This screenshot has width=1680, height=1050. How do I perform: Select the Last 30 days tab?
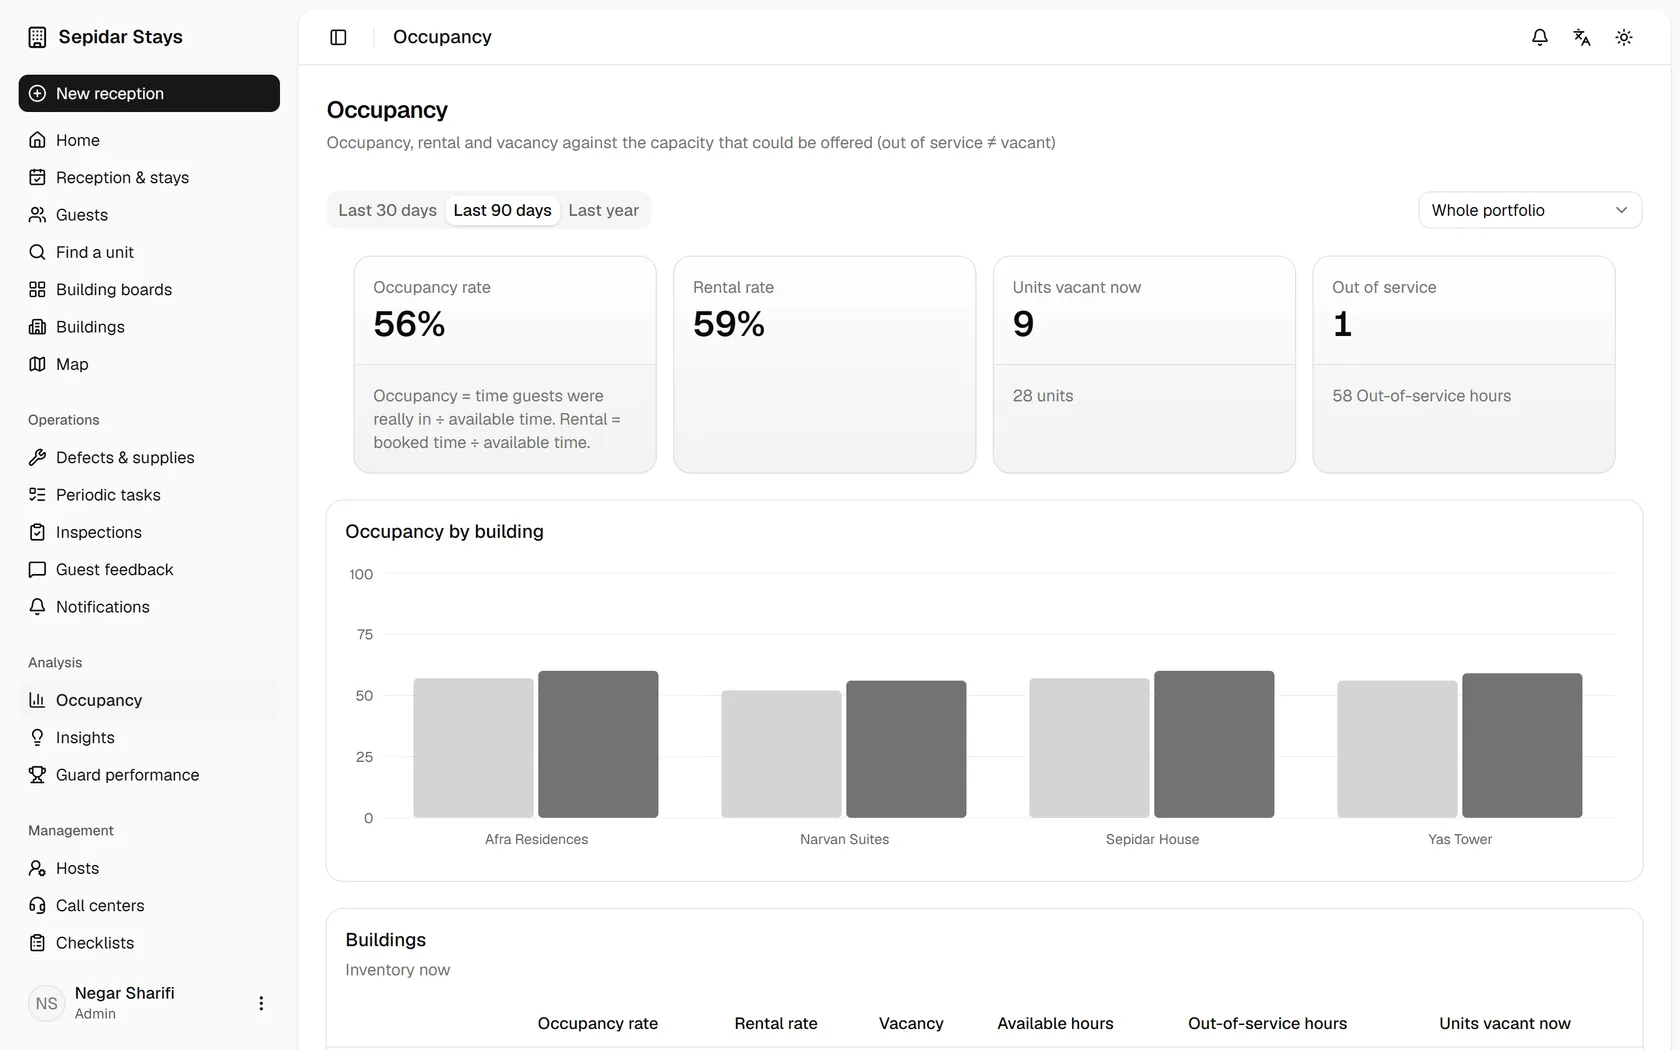[387, 210]
